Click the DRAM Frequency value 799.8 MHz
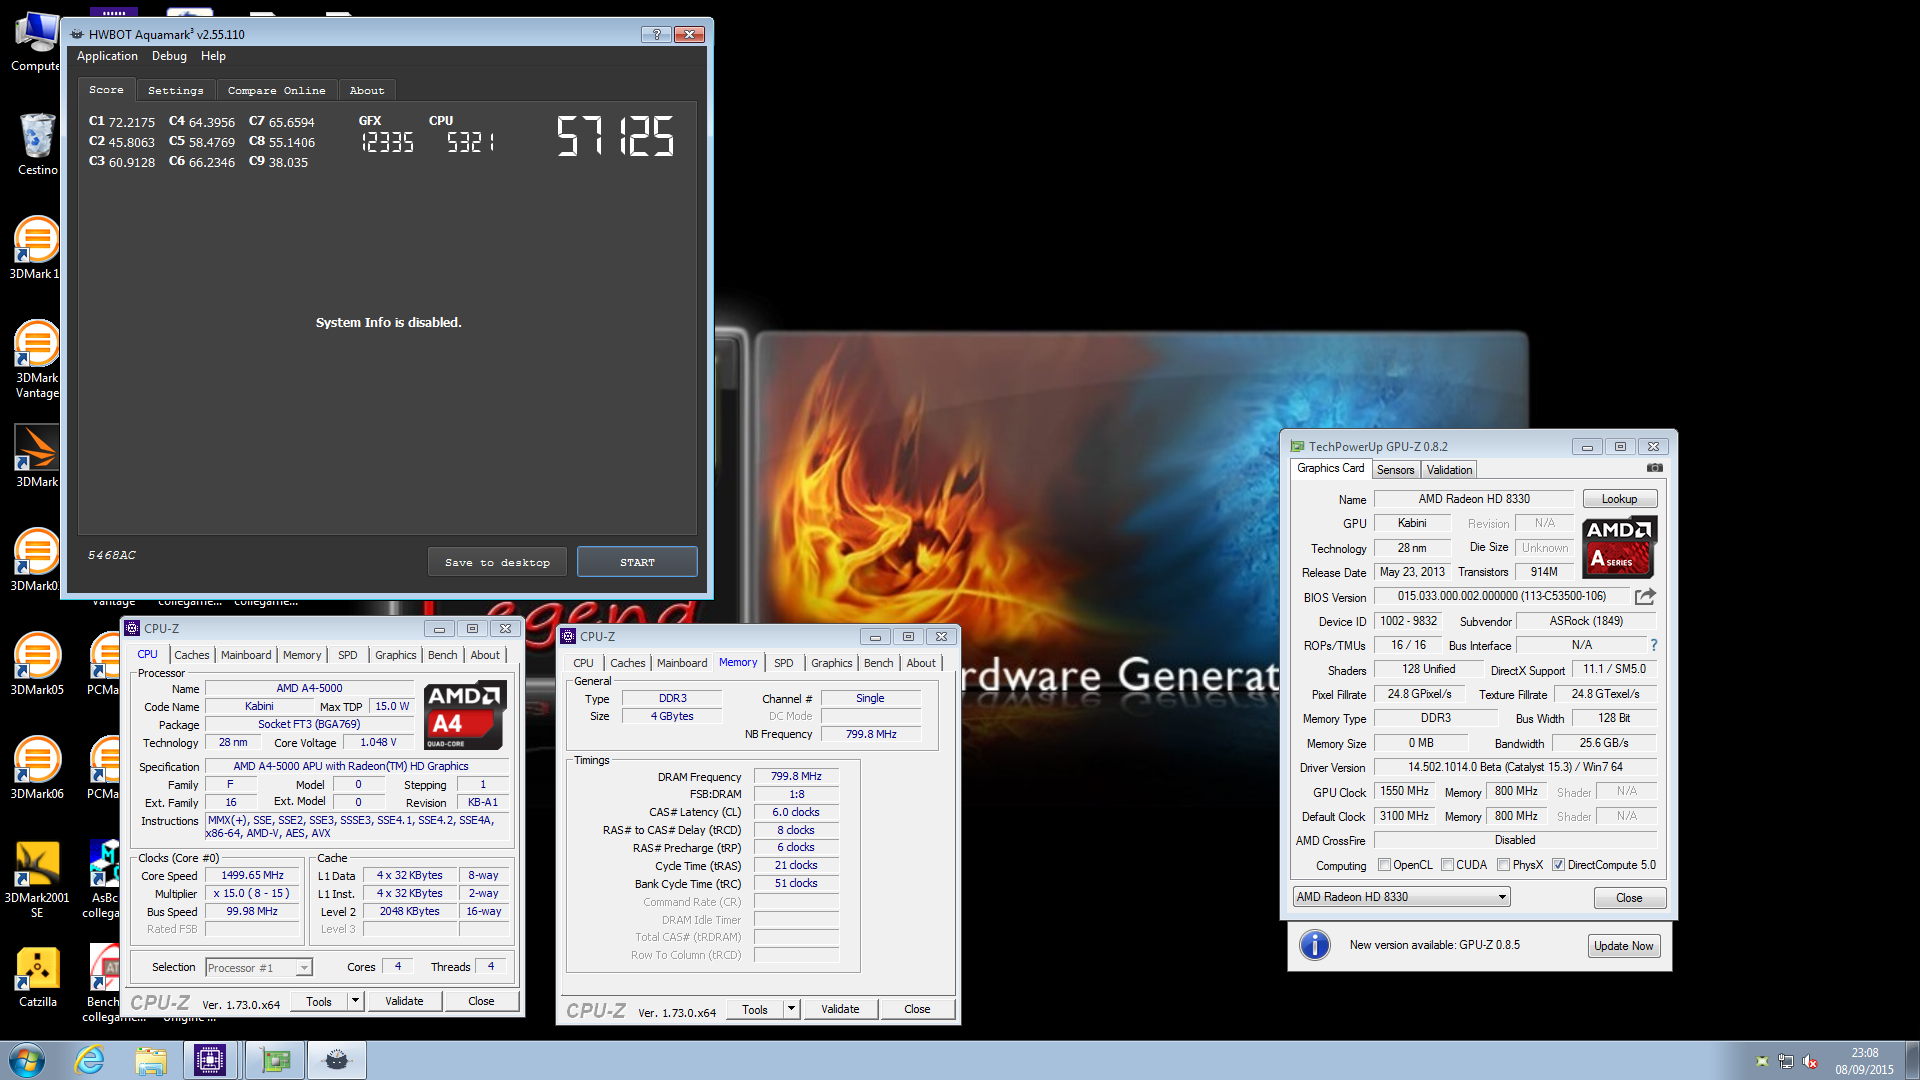This screenshot has height=1080, width=1920. pyautogui.click(x=796, y=776)
